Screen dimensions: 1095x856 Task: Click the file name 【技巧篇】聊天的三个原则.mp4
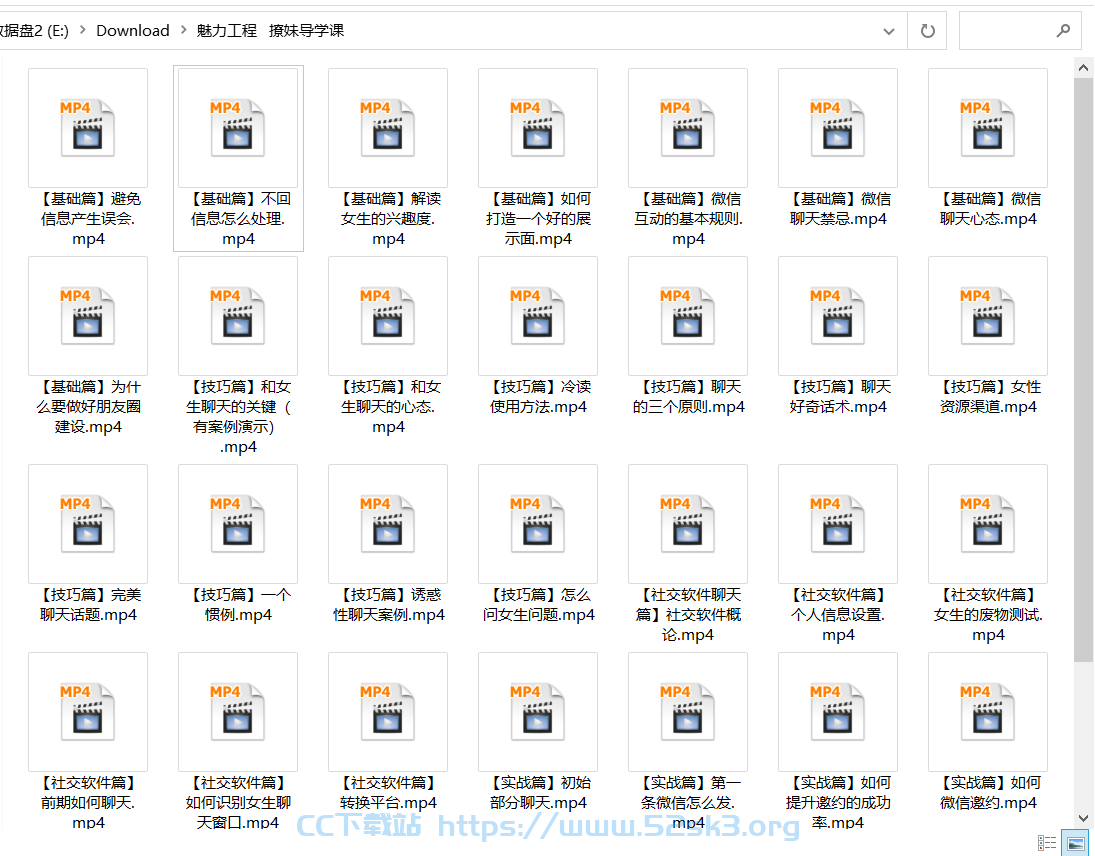point(688,397)
